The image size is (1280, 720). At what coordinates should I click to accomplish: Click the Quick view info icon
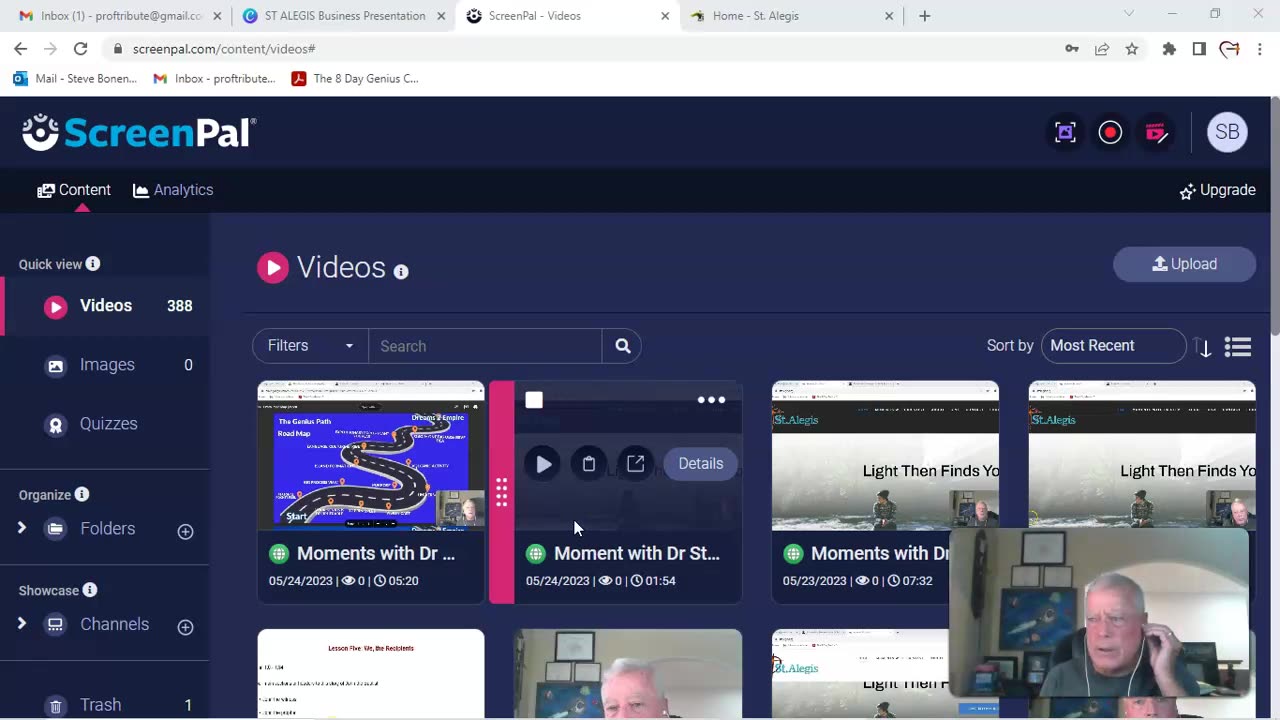pyautogui.click(x=93, y=264)
